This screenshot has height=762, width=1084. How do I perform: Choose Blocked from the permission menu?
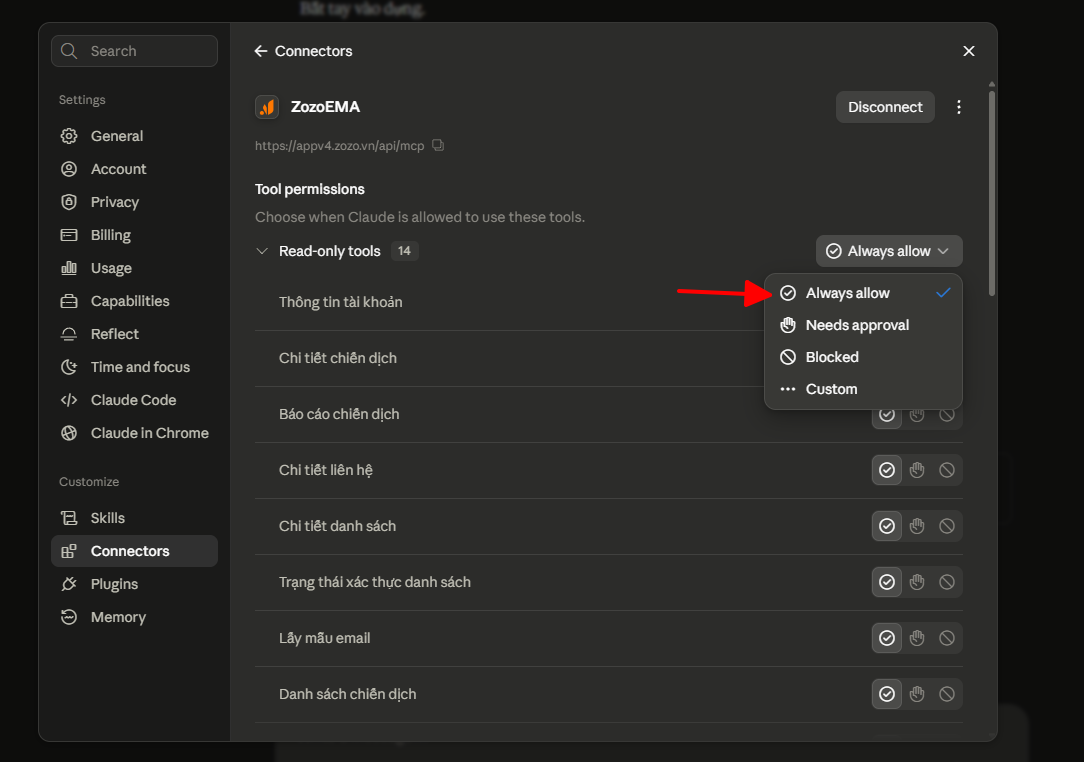(x=863, y=357)
